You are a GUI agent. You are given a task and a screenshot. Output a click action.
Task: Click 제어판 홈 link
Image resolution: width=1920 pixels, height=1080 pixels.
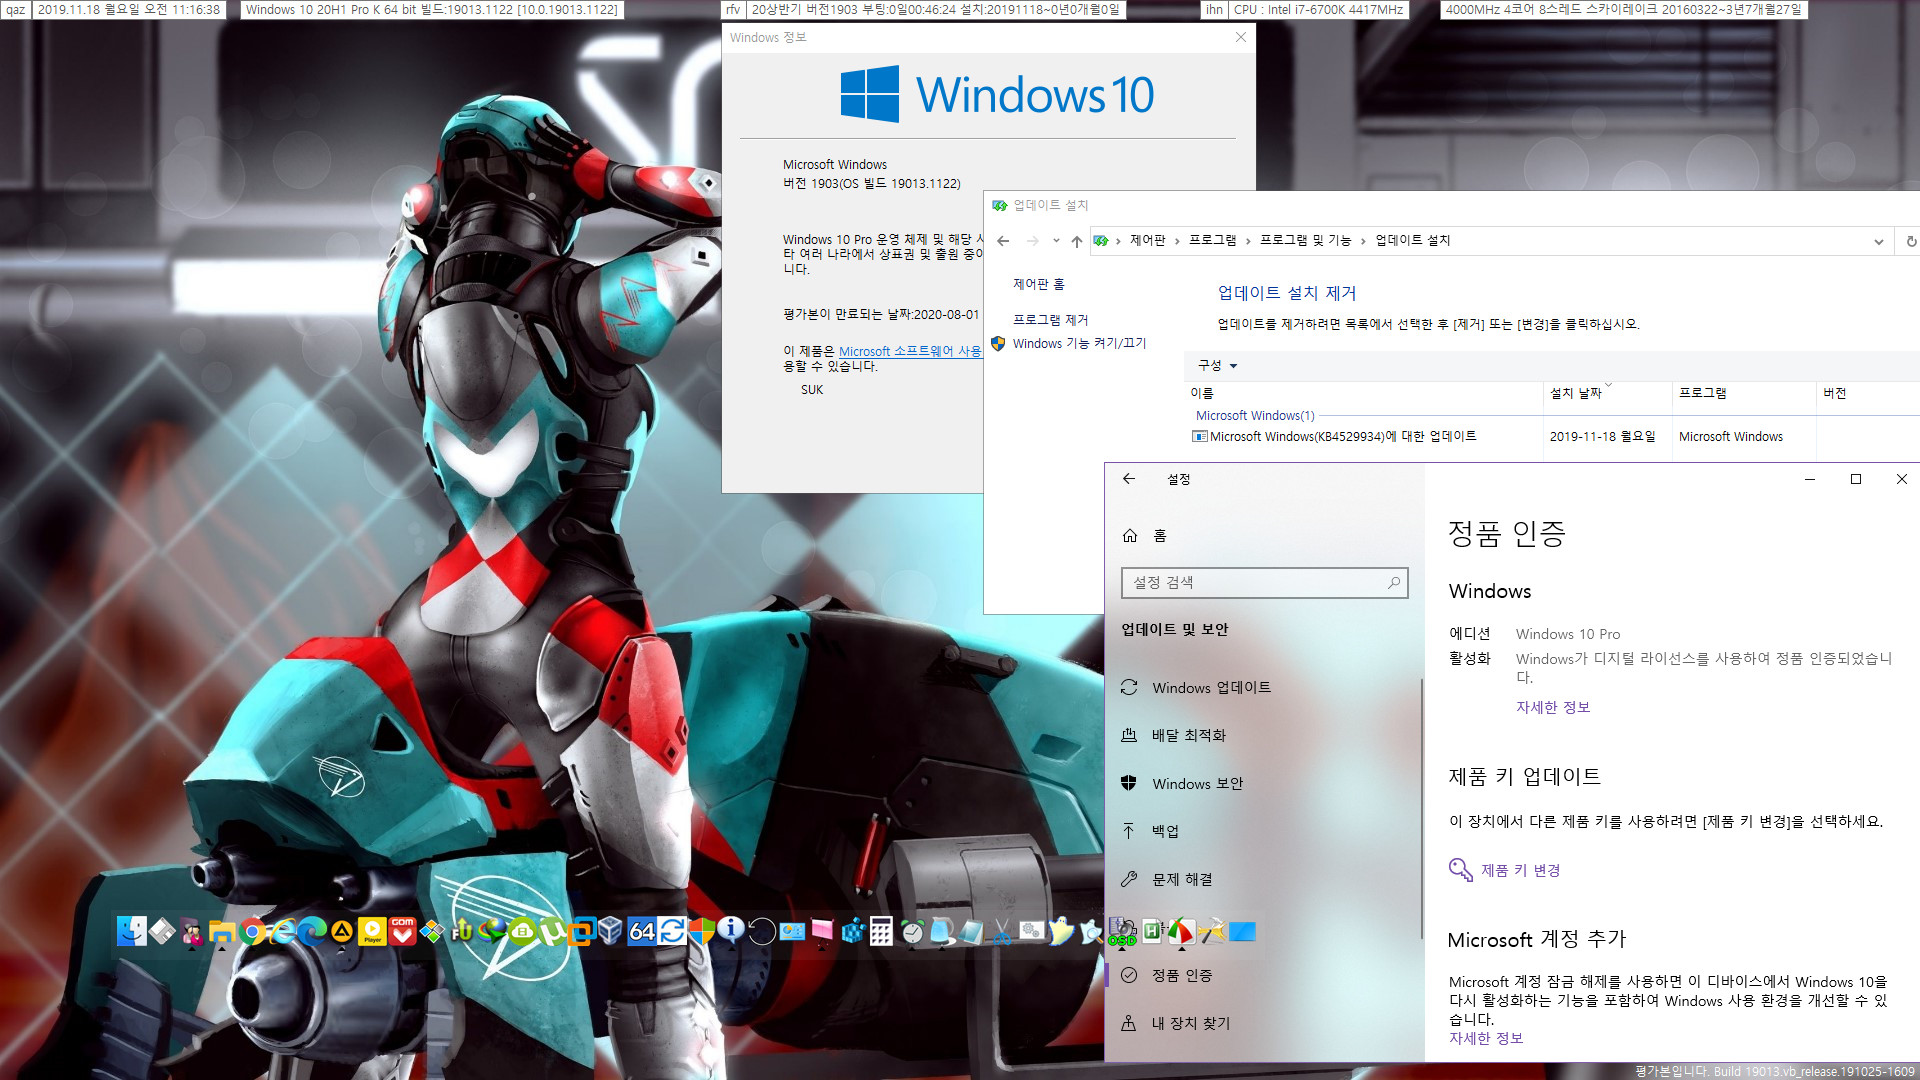click(1038, 284)
